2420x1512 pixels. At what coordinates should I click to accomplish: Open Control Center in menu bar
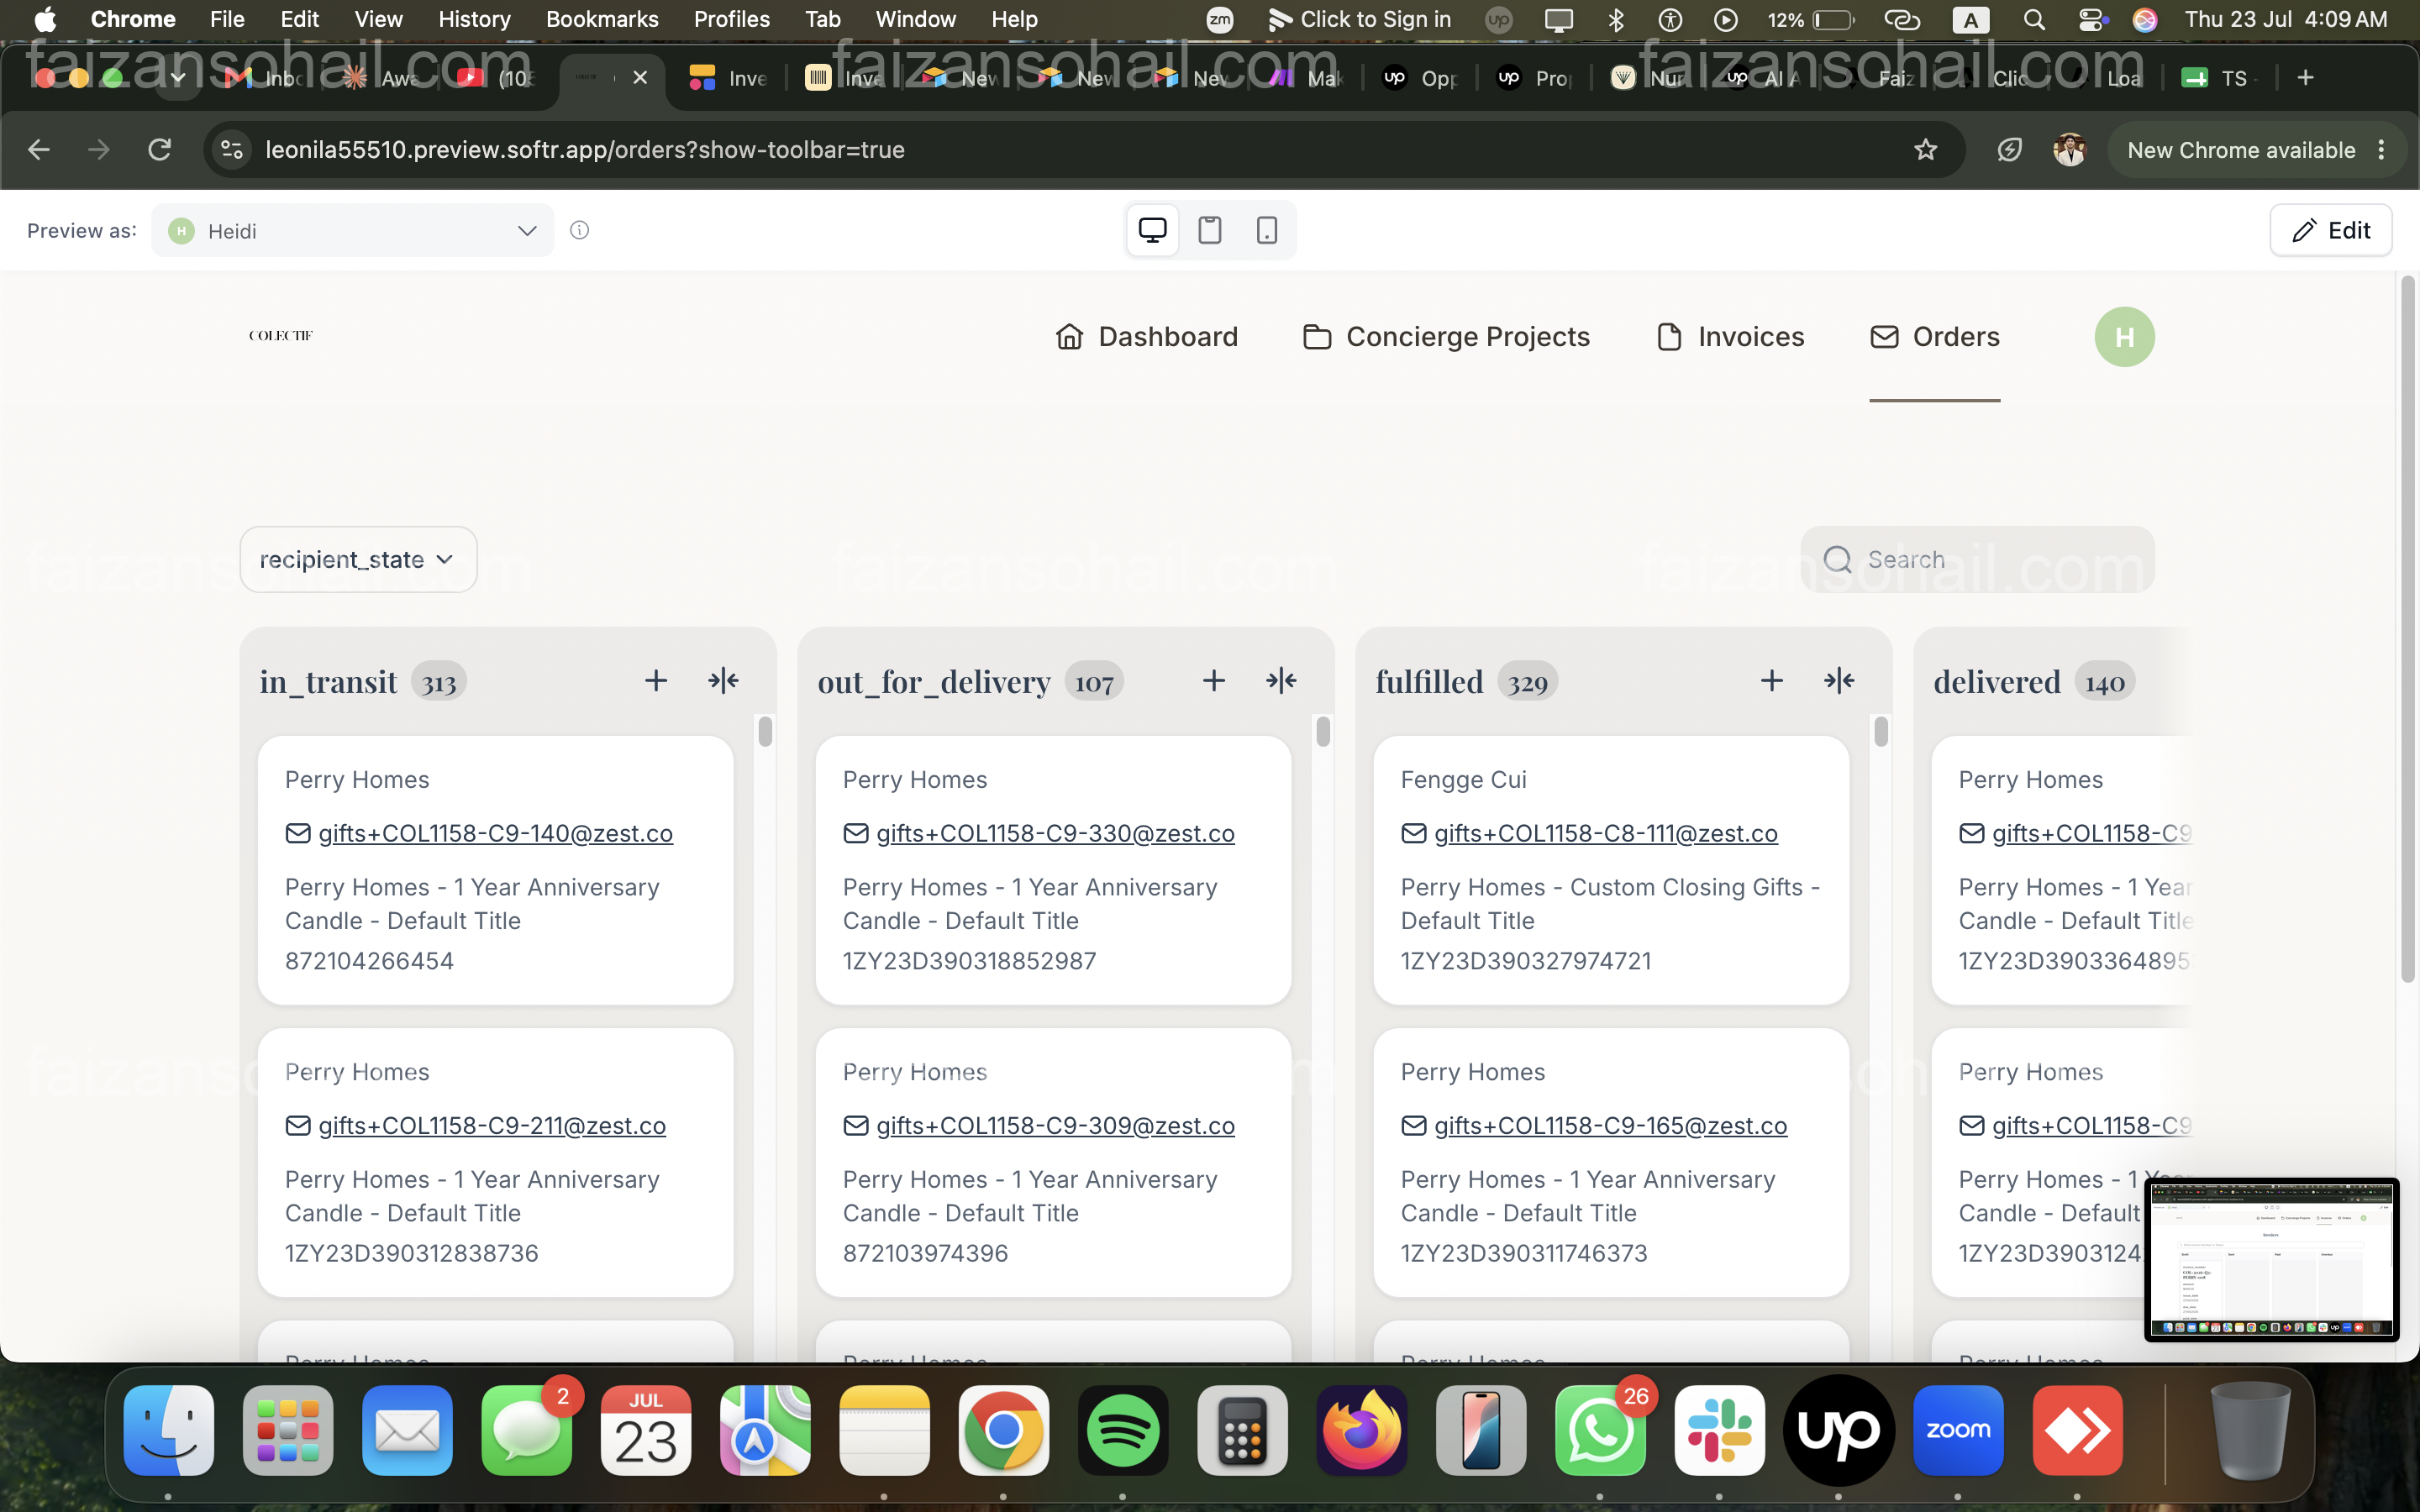(2091, 19)
